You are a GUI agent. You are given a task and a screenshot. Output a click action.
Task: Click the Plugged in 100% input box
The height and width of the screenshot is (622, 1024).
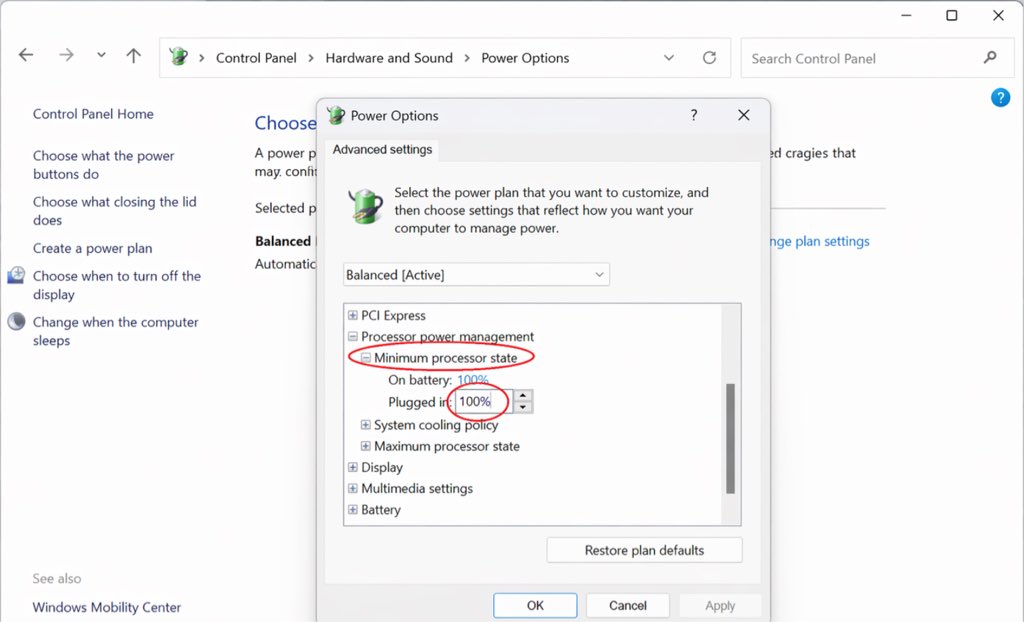483,401
